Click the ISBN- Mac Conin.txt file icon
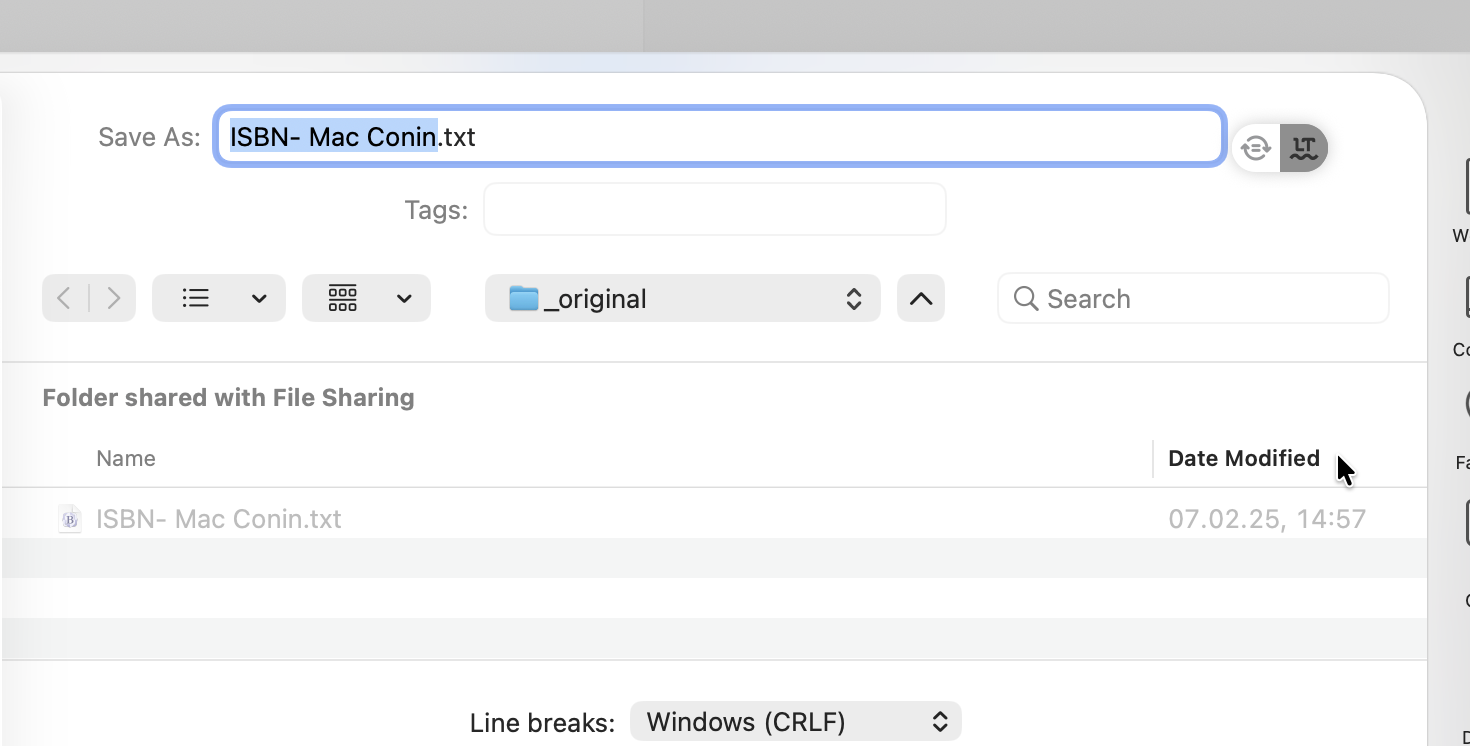The width and height of the screenshot is (1470, 746). (70, 518)
